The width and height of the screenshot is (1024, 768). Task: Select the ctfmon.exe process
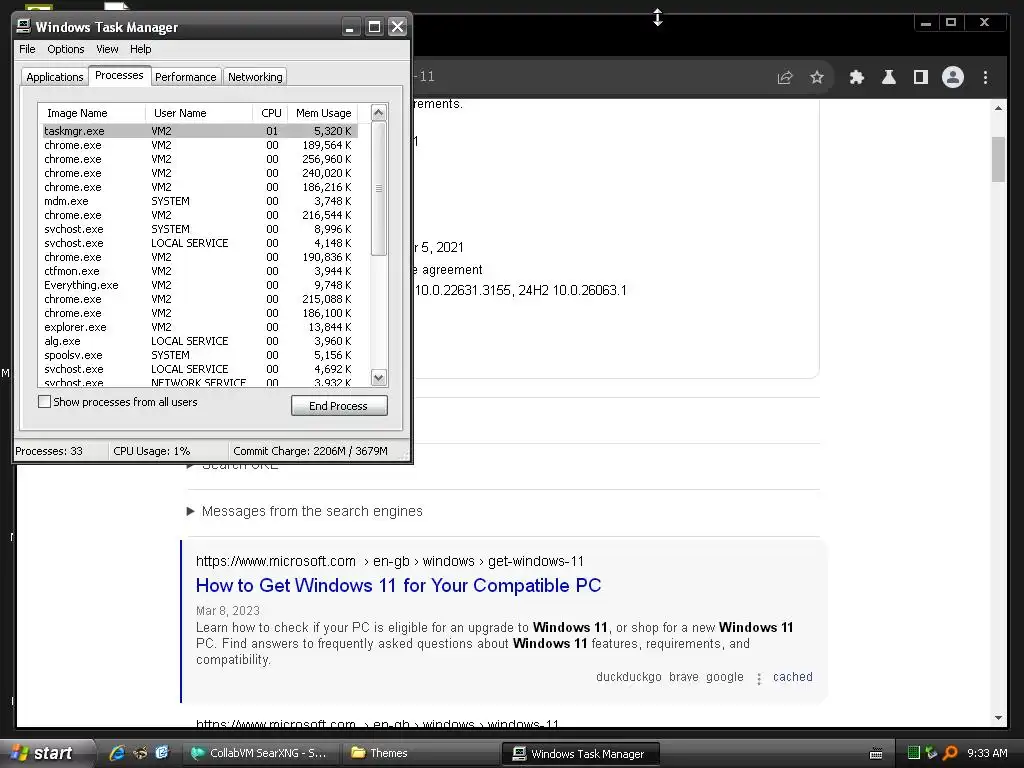tap(200, 271)
